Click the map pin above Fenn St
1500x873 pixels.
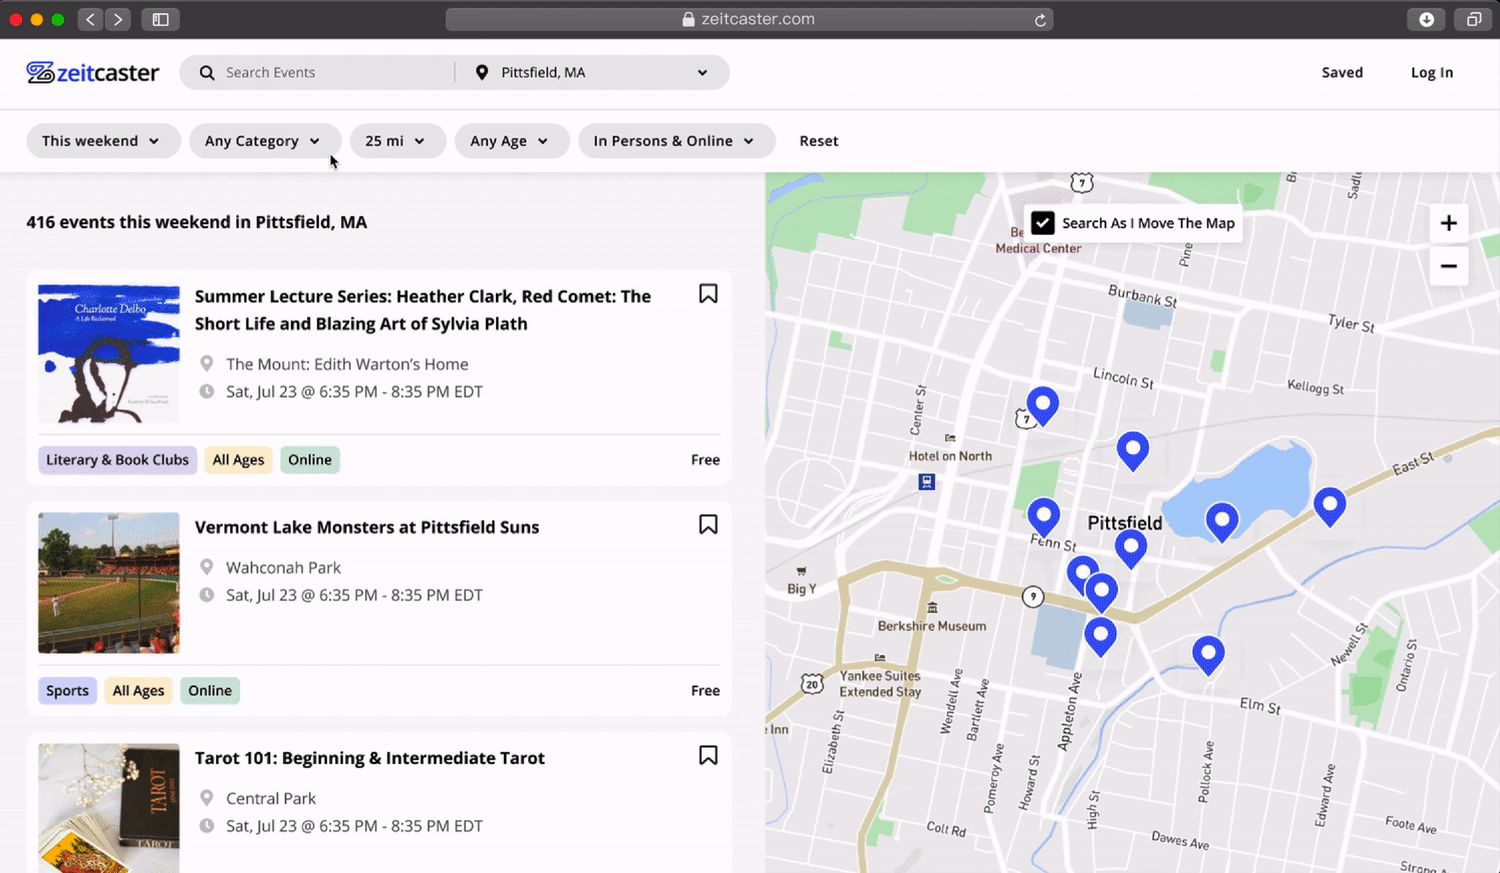[1043, 518]
